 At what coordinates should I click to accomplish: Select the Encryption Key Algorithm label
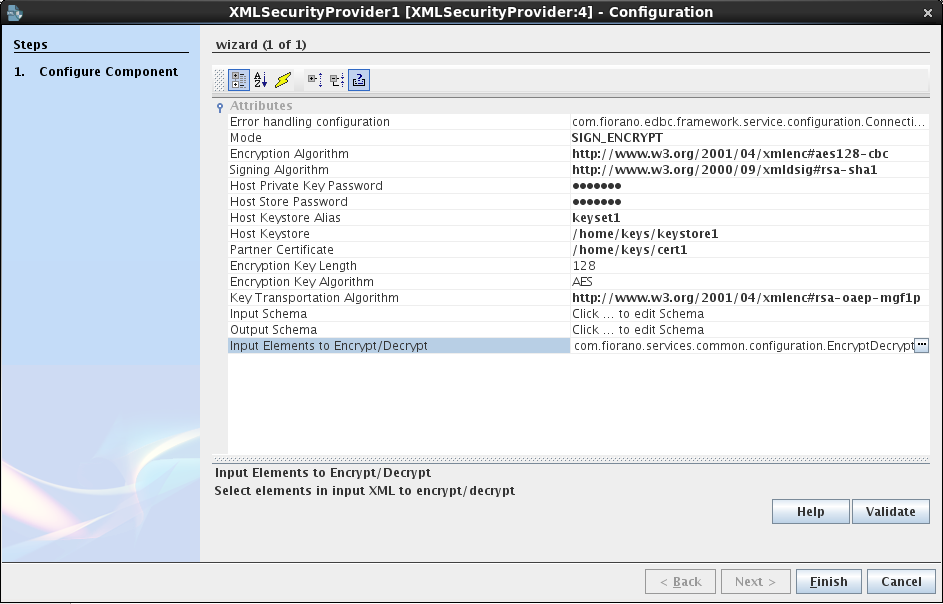click(x=301, y=282)
